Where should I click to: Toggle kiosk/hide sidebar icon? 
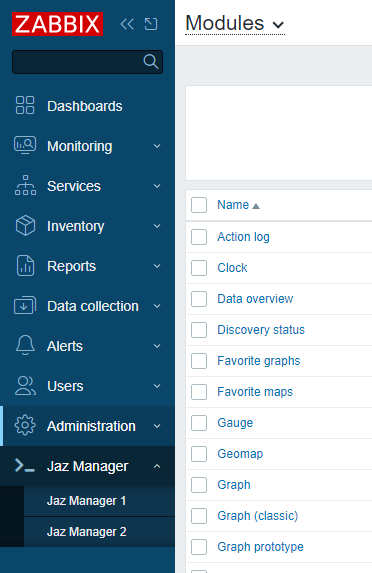coord(151,24)
